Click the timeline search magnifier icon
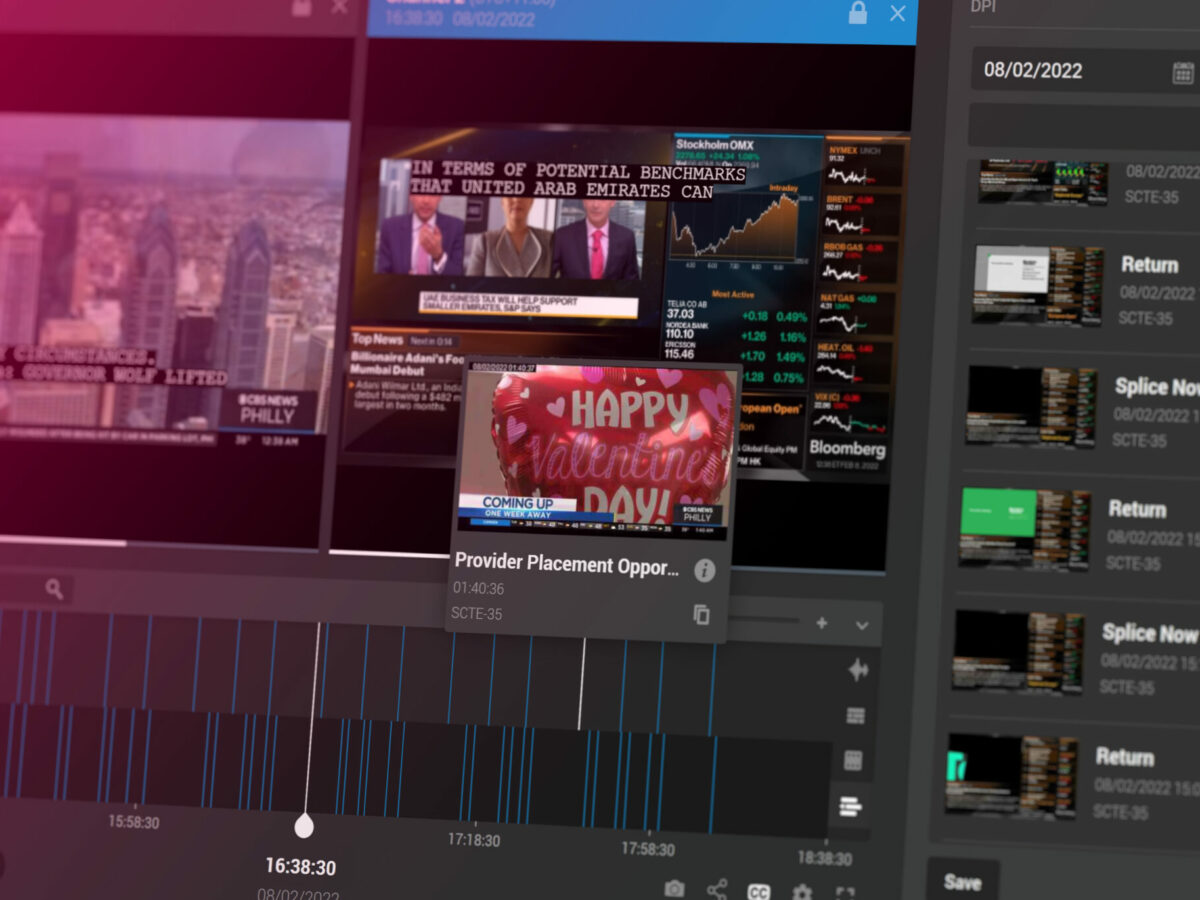 [x=55, y=590]
